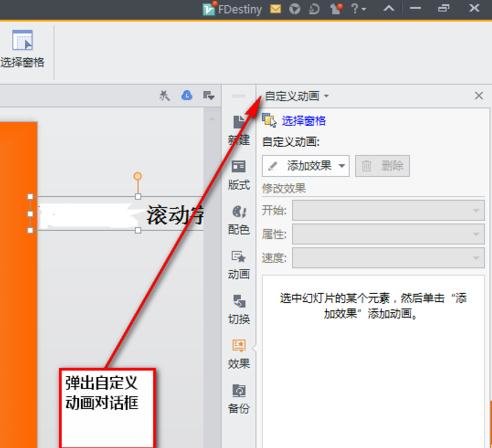Open the 效果 effects sidebar icon

(x=239, y=354)
